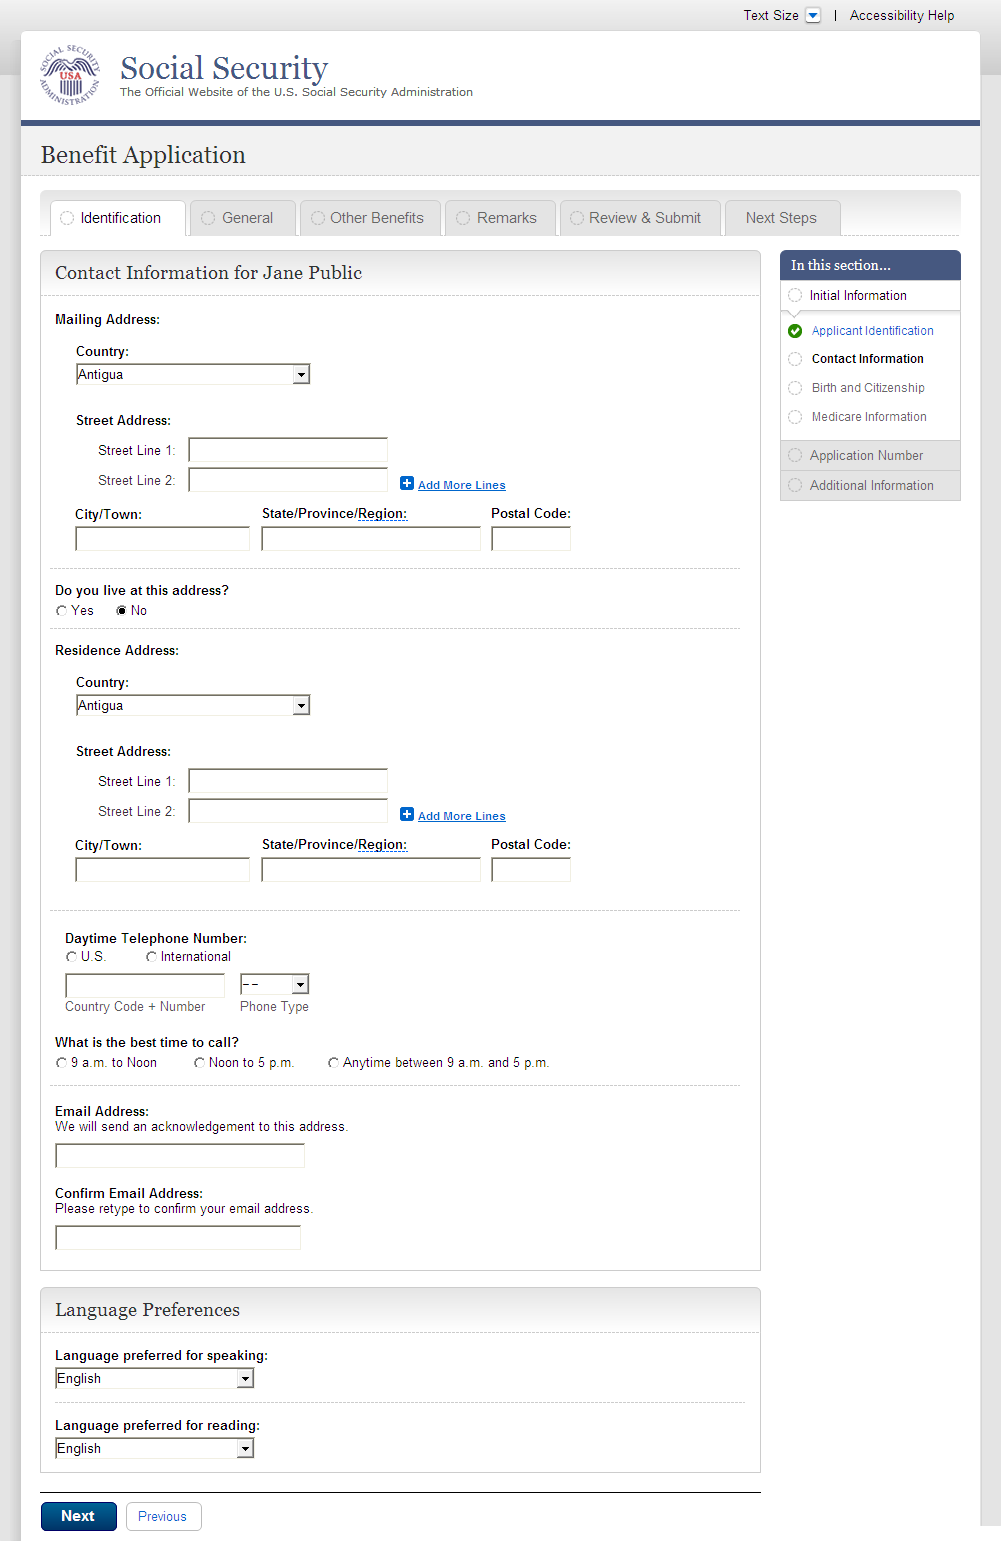
Task: Click the Next button
Action: tap(78, 1516)
